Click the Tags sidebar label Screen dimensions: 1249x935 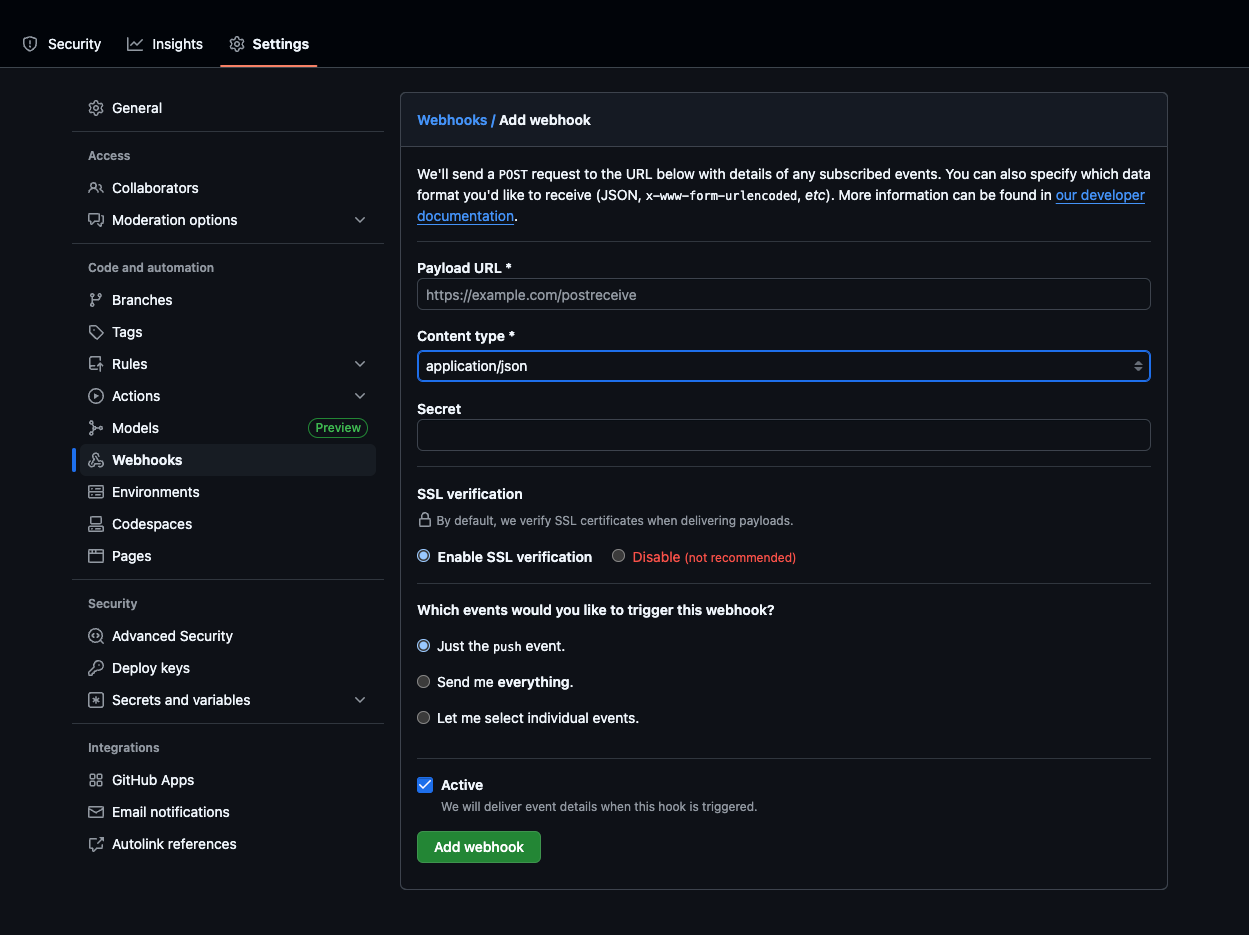tap(127, 332)
